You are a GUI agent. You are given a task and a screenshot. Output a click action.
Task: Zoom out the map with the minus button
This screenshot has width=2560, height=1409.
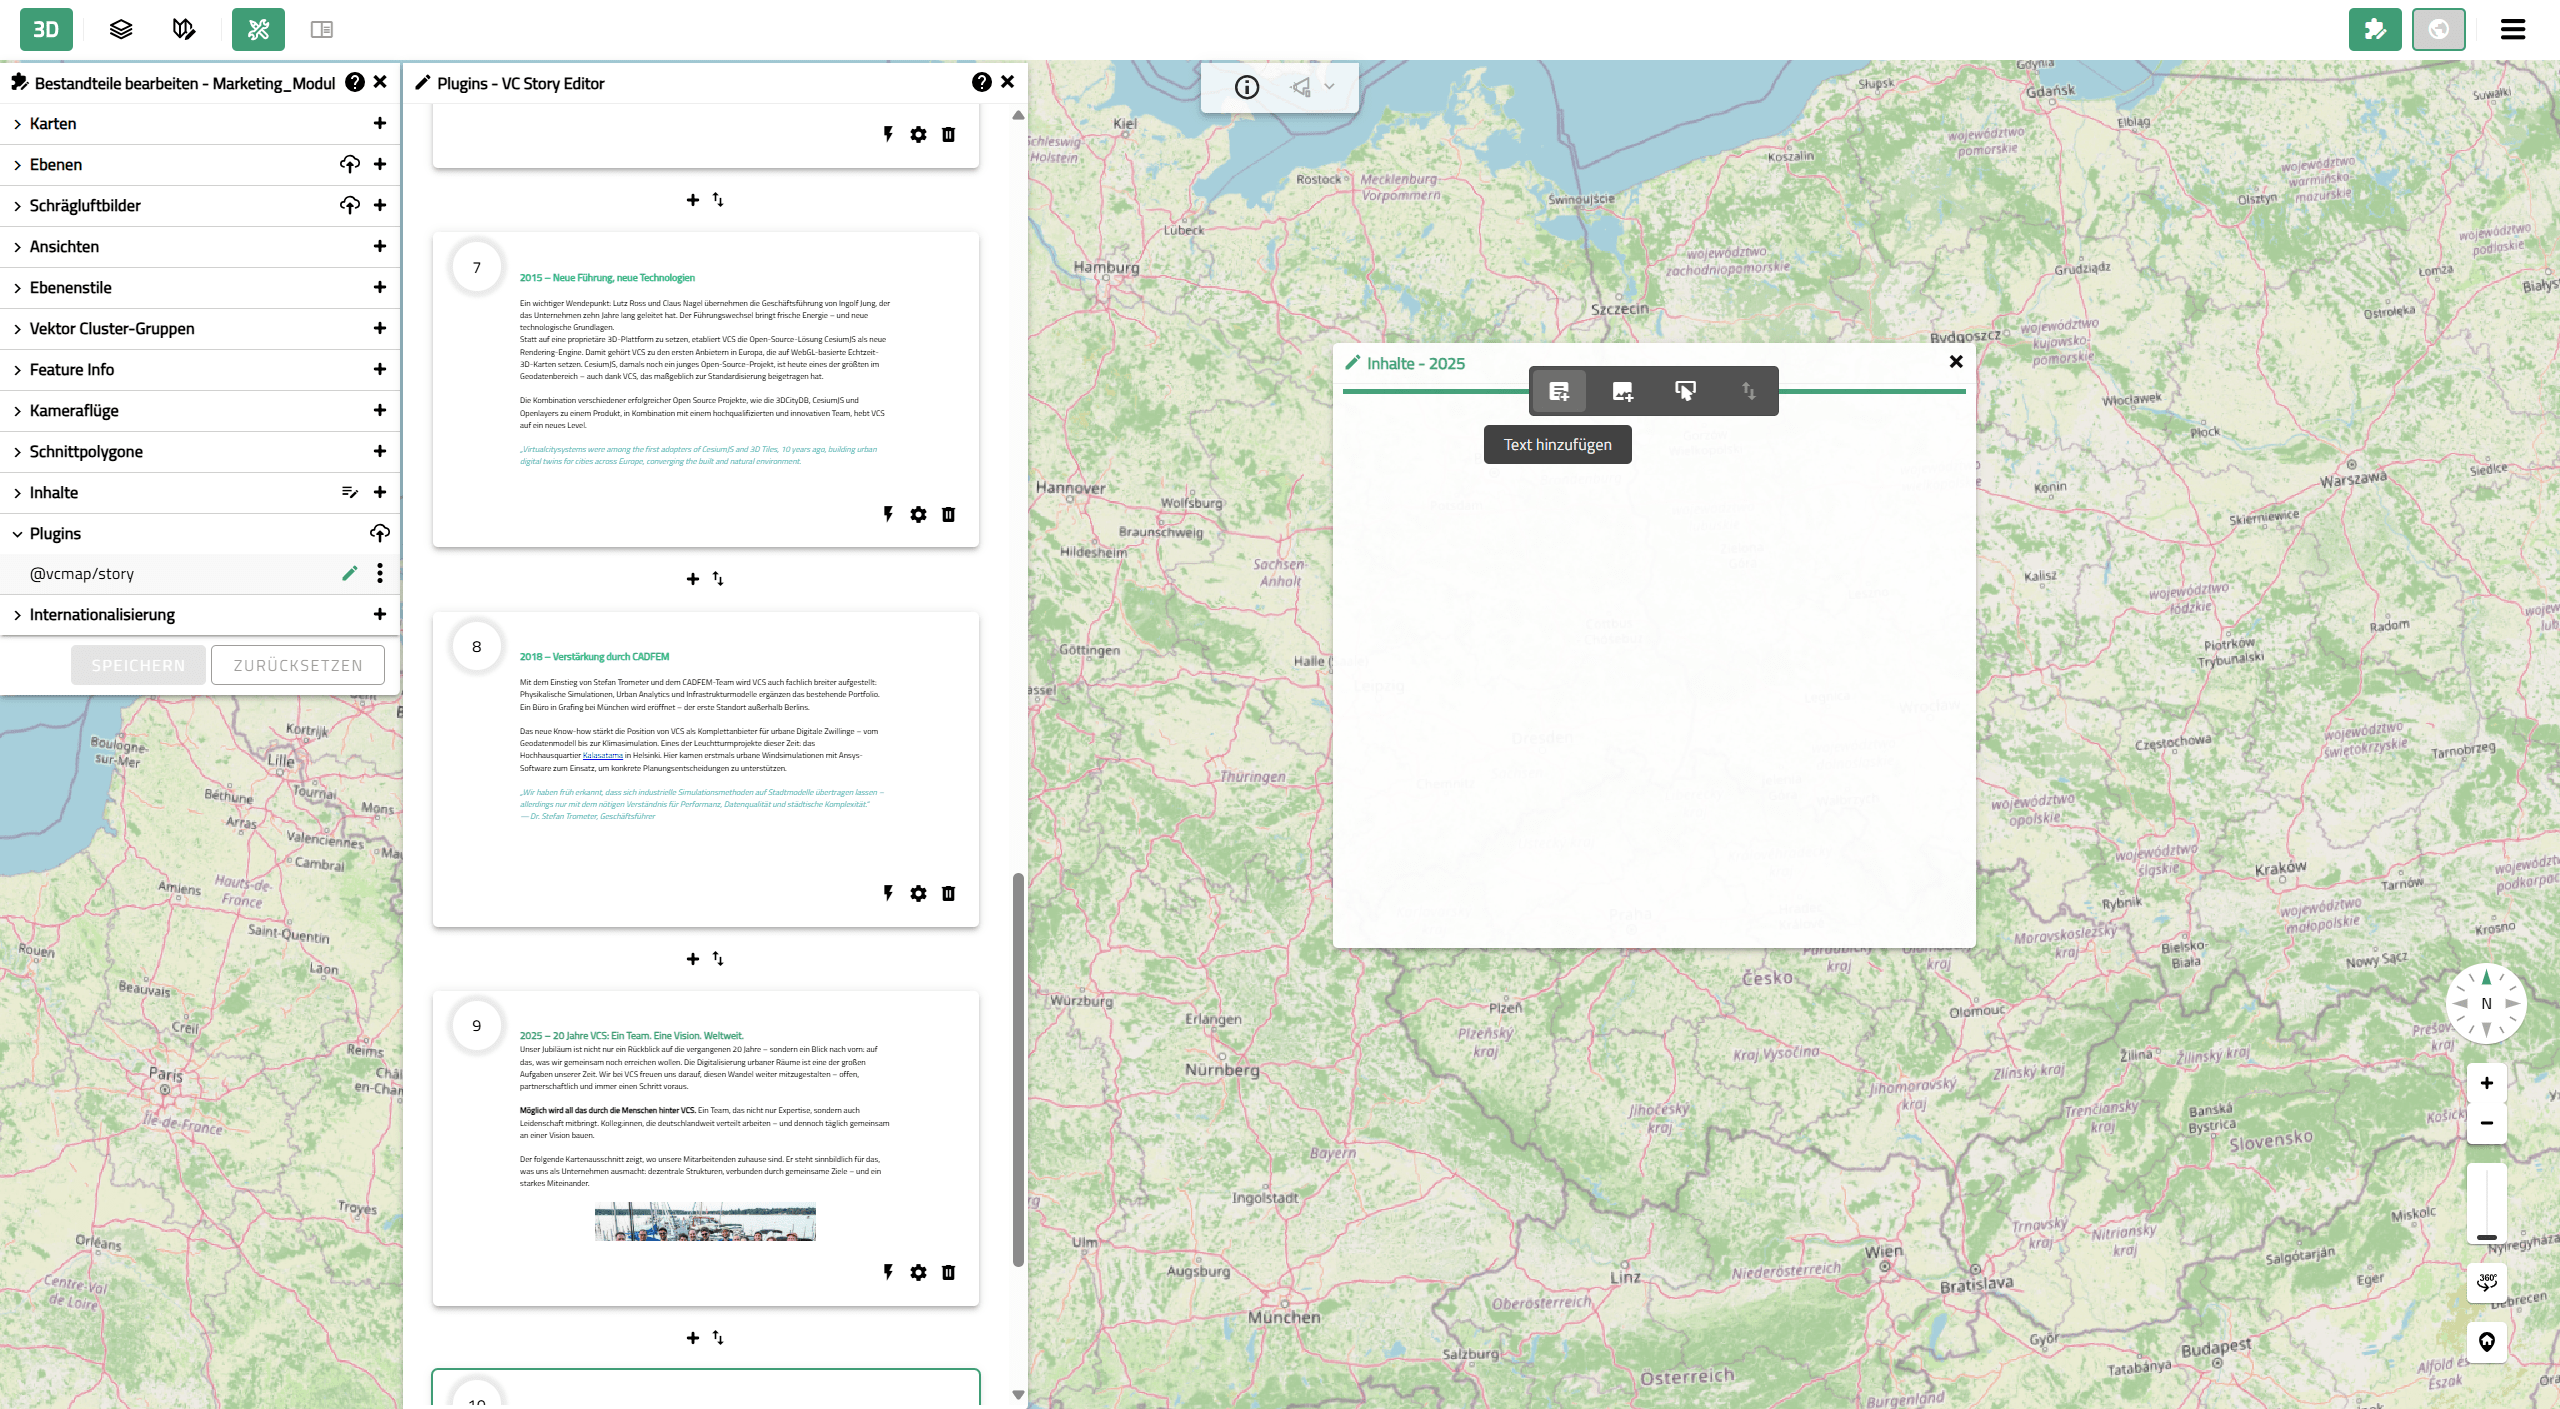pyautogui.click(x=2487, y=1123)
